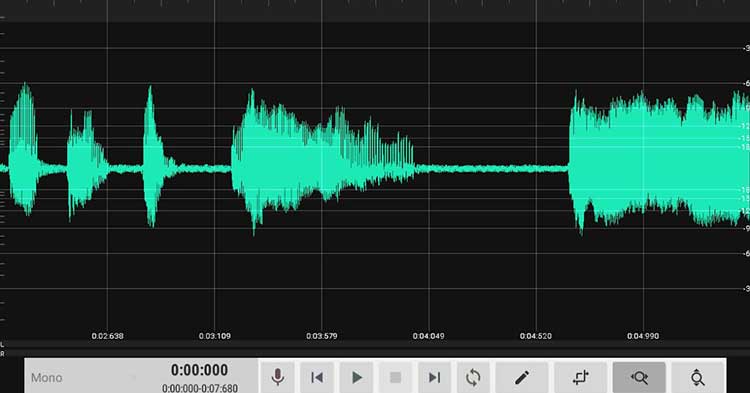Jump to the start of the audio

pos(317,378)
